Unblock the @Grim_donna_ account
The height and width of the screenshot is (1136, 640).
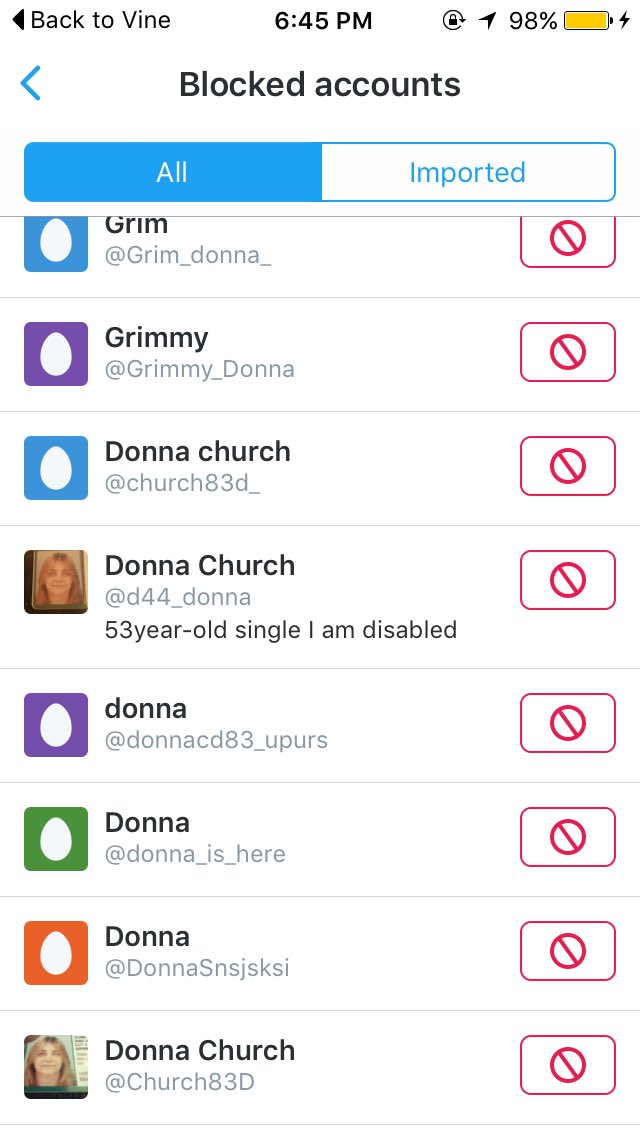568,241
